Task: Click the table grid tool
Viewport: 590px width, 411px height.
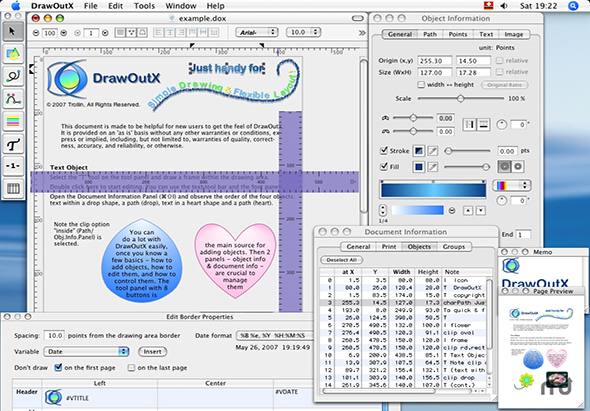Action: coord(13,188)
